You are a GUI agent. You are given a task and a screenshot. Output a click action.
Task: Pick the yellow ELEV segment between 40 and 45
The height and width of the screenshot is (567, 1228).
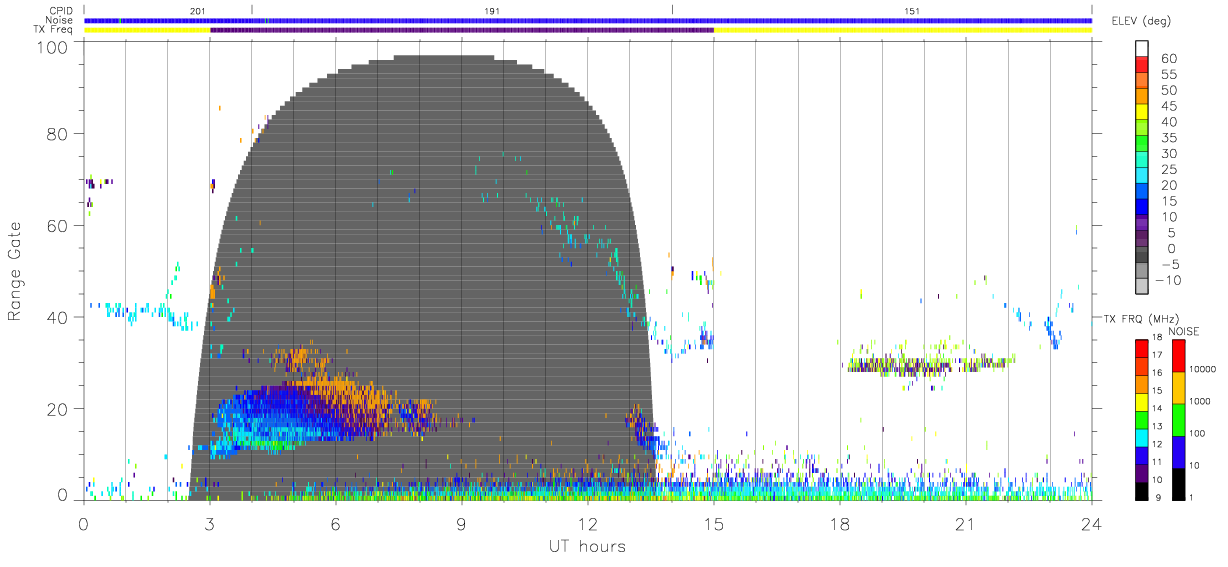(1142, 113)
